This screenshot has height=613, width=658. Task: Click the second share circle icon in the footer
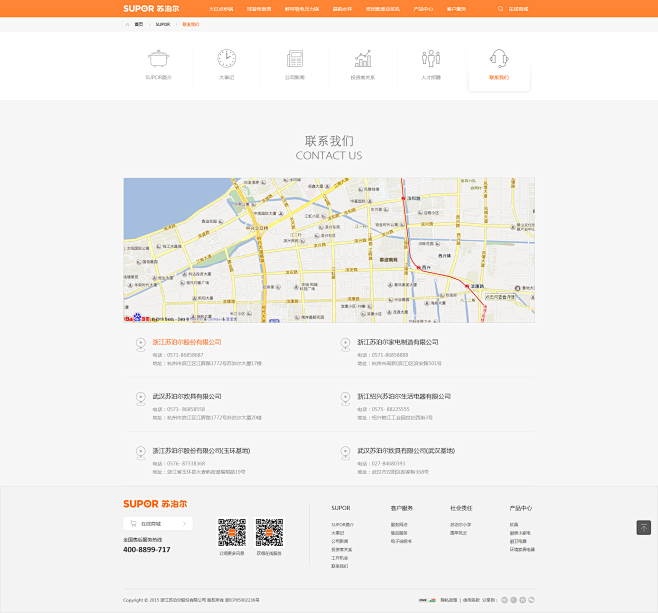pyautogui.click(x=513, y=600)
